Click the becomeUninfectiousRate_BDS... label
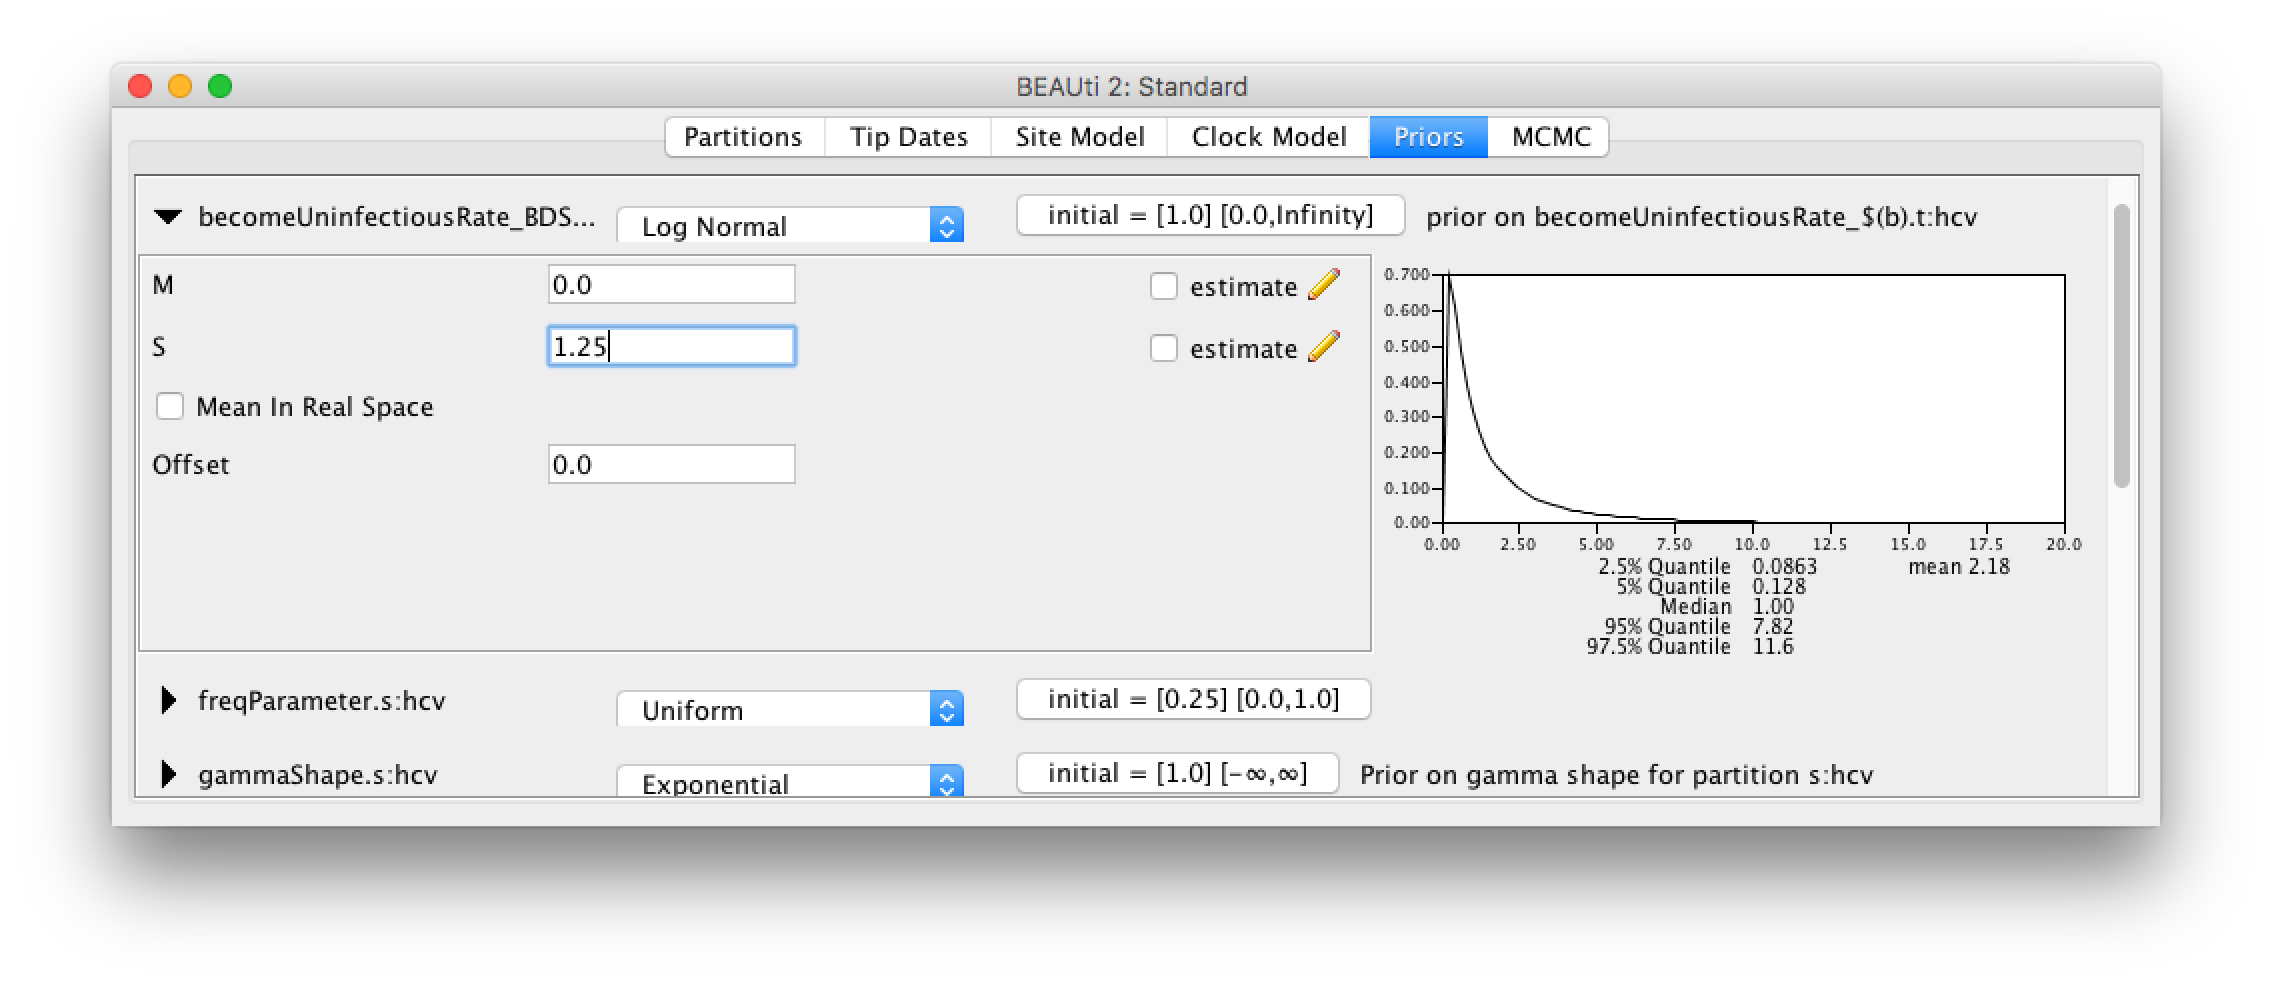This screenshot has height=986, width=2272. pos(396,216)
